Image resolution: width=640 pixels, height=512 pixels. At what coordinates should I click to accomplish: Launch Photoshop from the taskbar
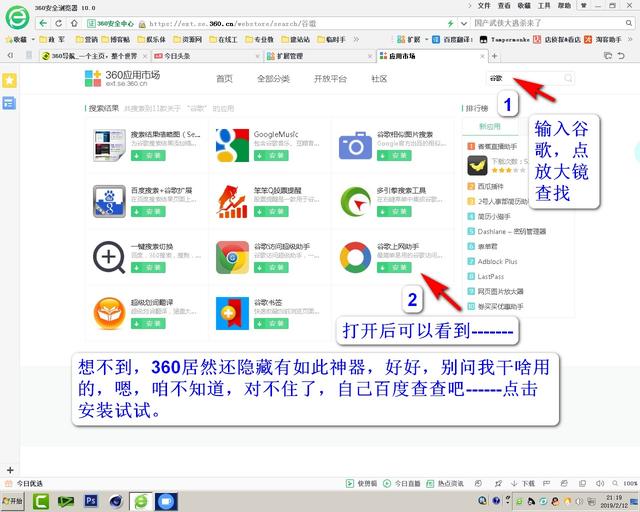tap(91, 501)
